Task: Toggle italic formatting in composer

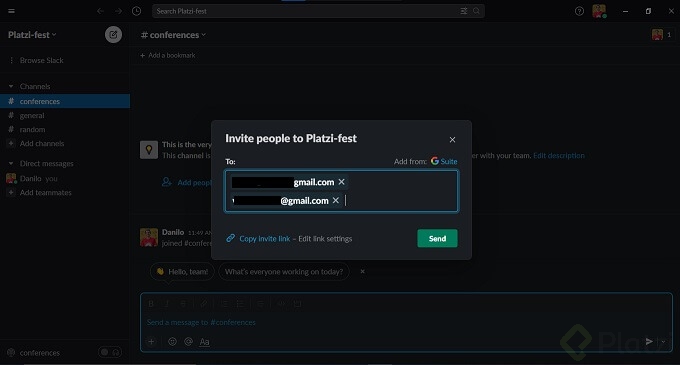Action: click(167, 304)
